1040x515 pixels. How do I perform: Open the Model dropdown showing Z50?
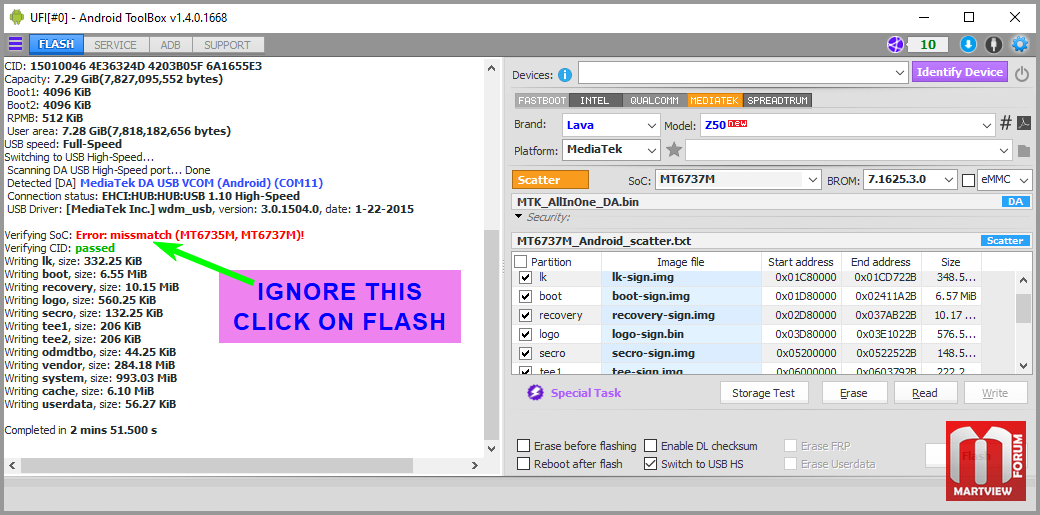click(x=848, y=125)
